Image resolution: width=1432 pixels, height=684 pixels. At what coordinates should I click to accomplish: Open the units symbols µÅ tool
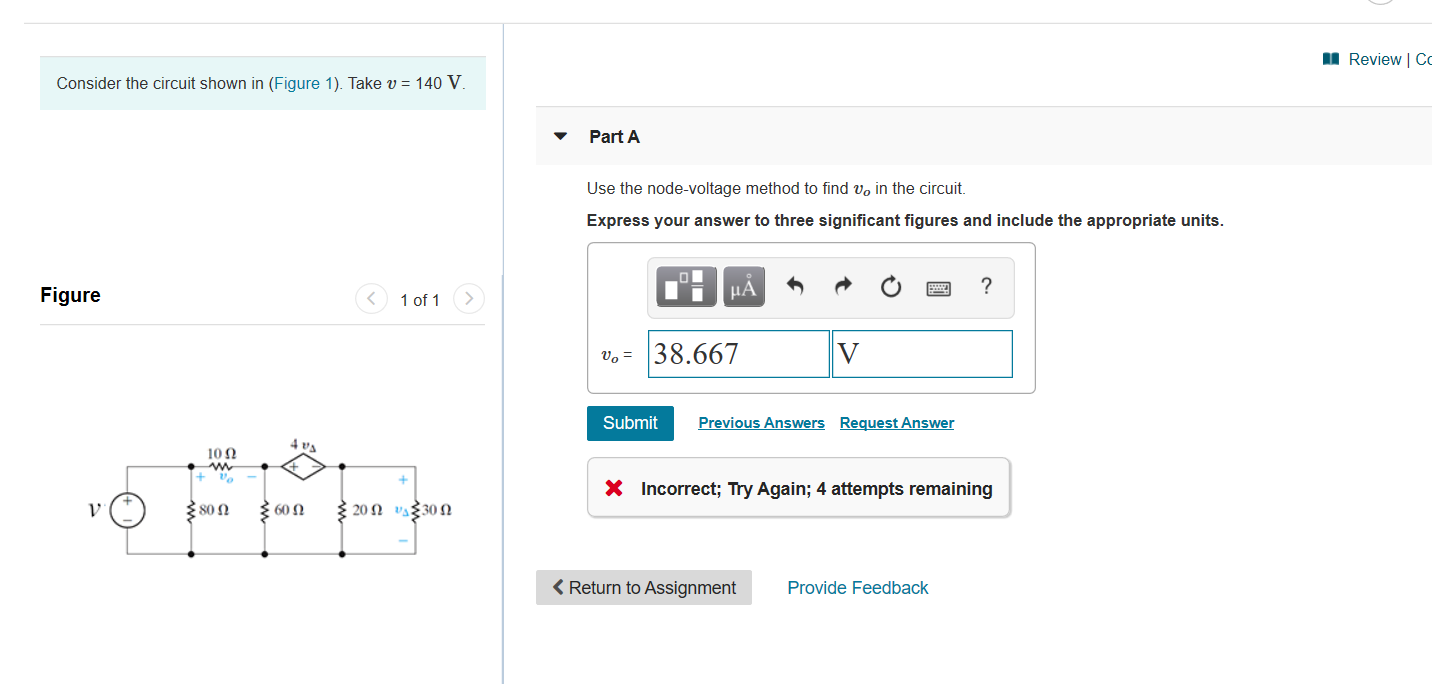[743, 287]
